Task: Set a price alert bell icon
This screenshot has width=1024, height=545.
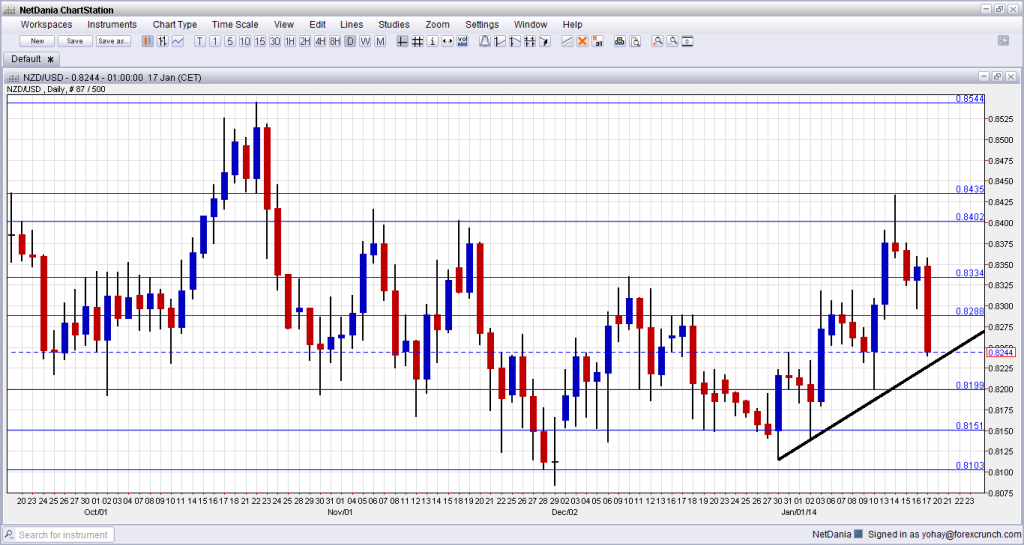Action: tap(485, 41)
